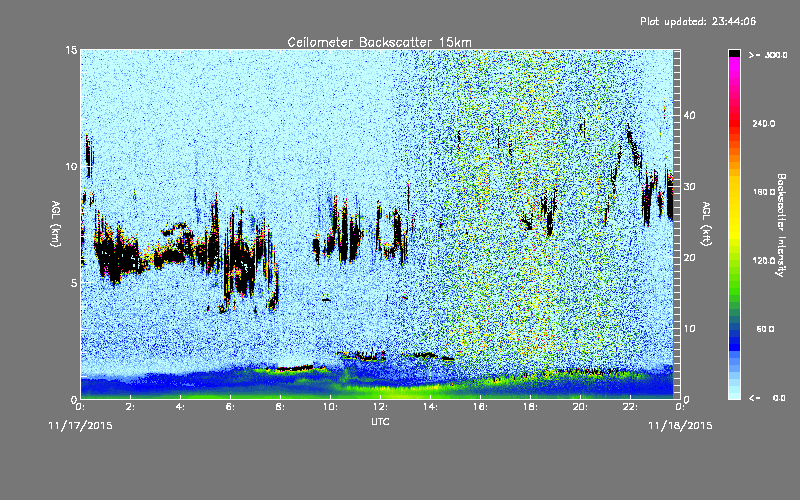Click the 14: hour tick label

click(x=431, y=407)
